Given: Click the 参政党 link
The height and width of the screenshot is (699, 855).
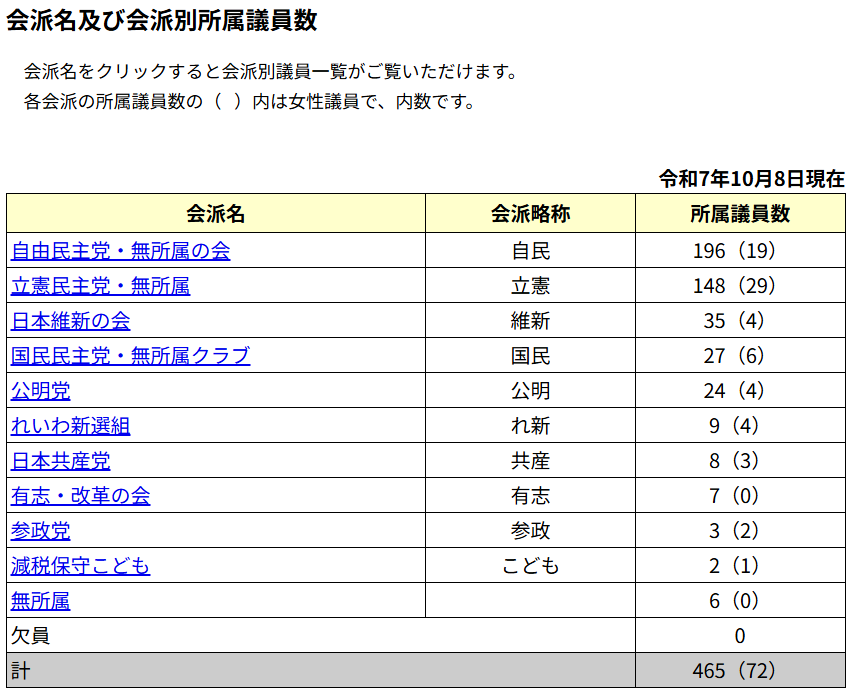Looking at the screenshot, I should click(x=40, y=531).
